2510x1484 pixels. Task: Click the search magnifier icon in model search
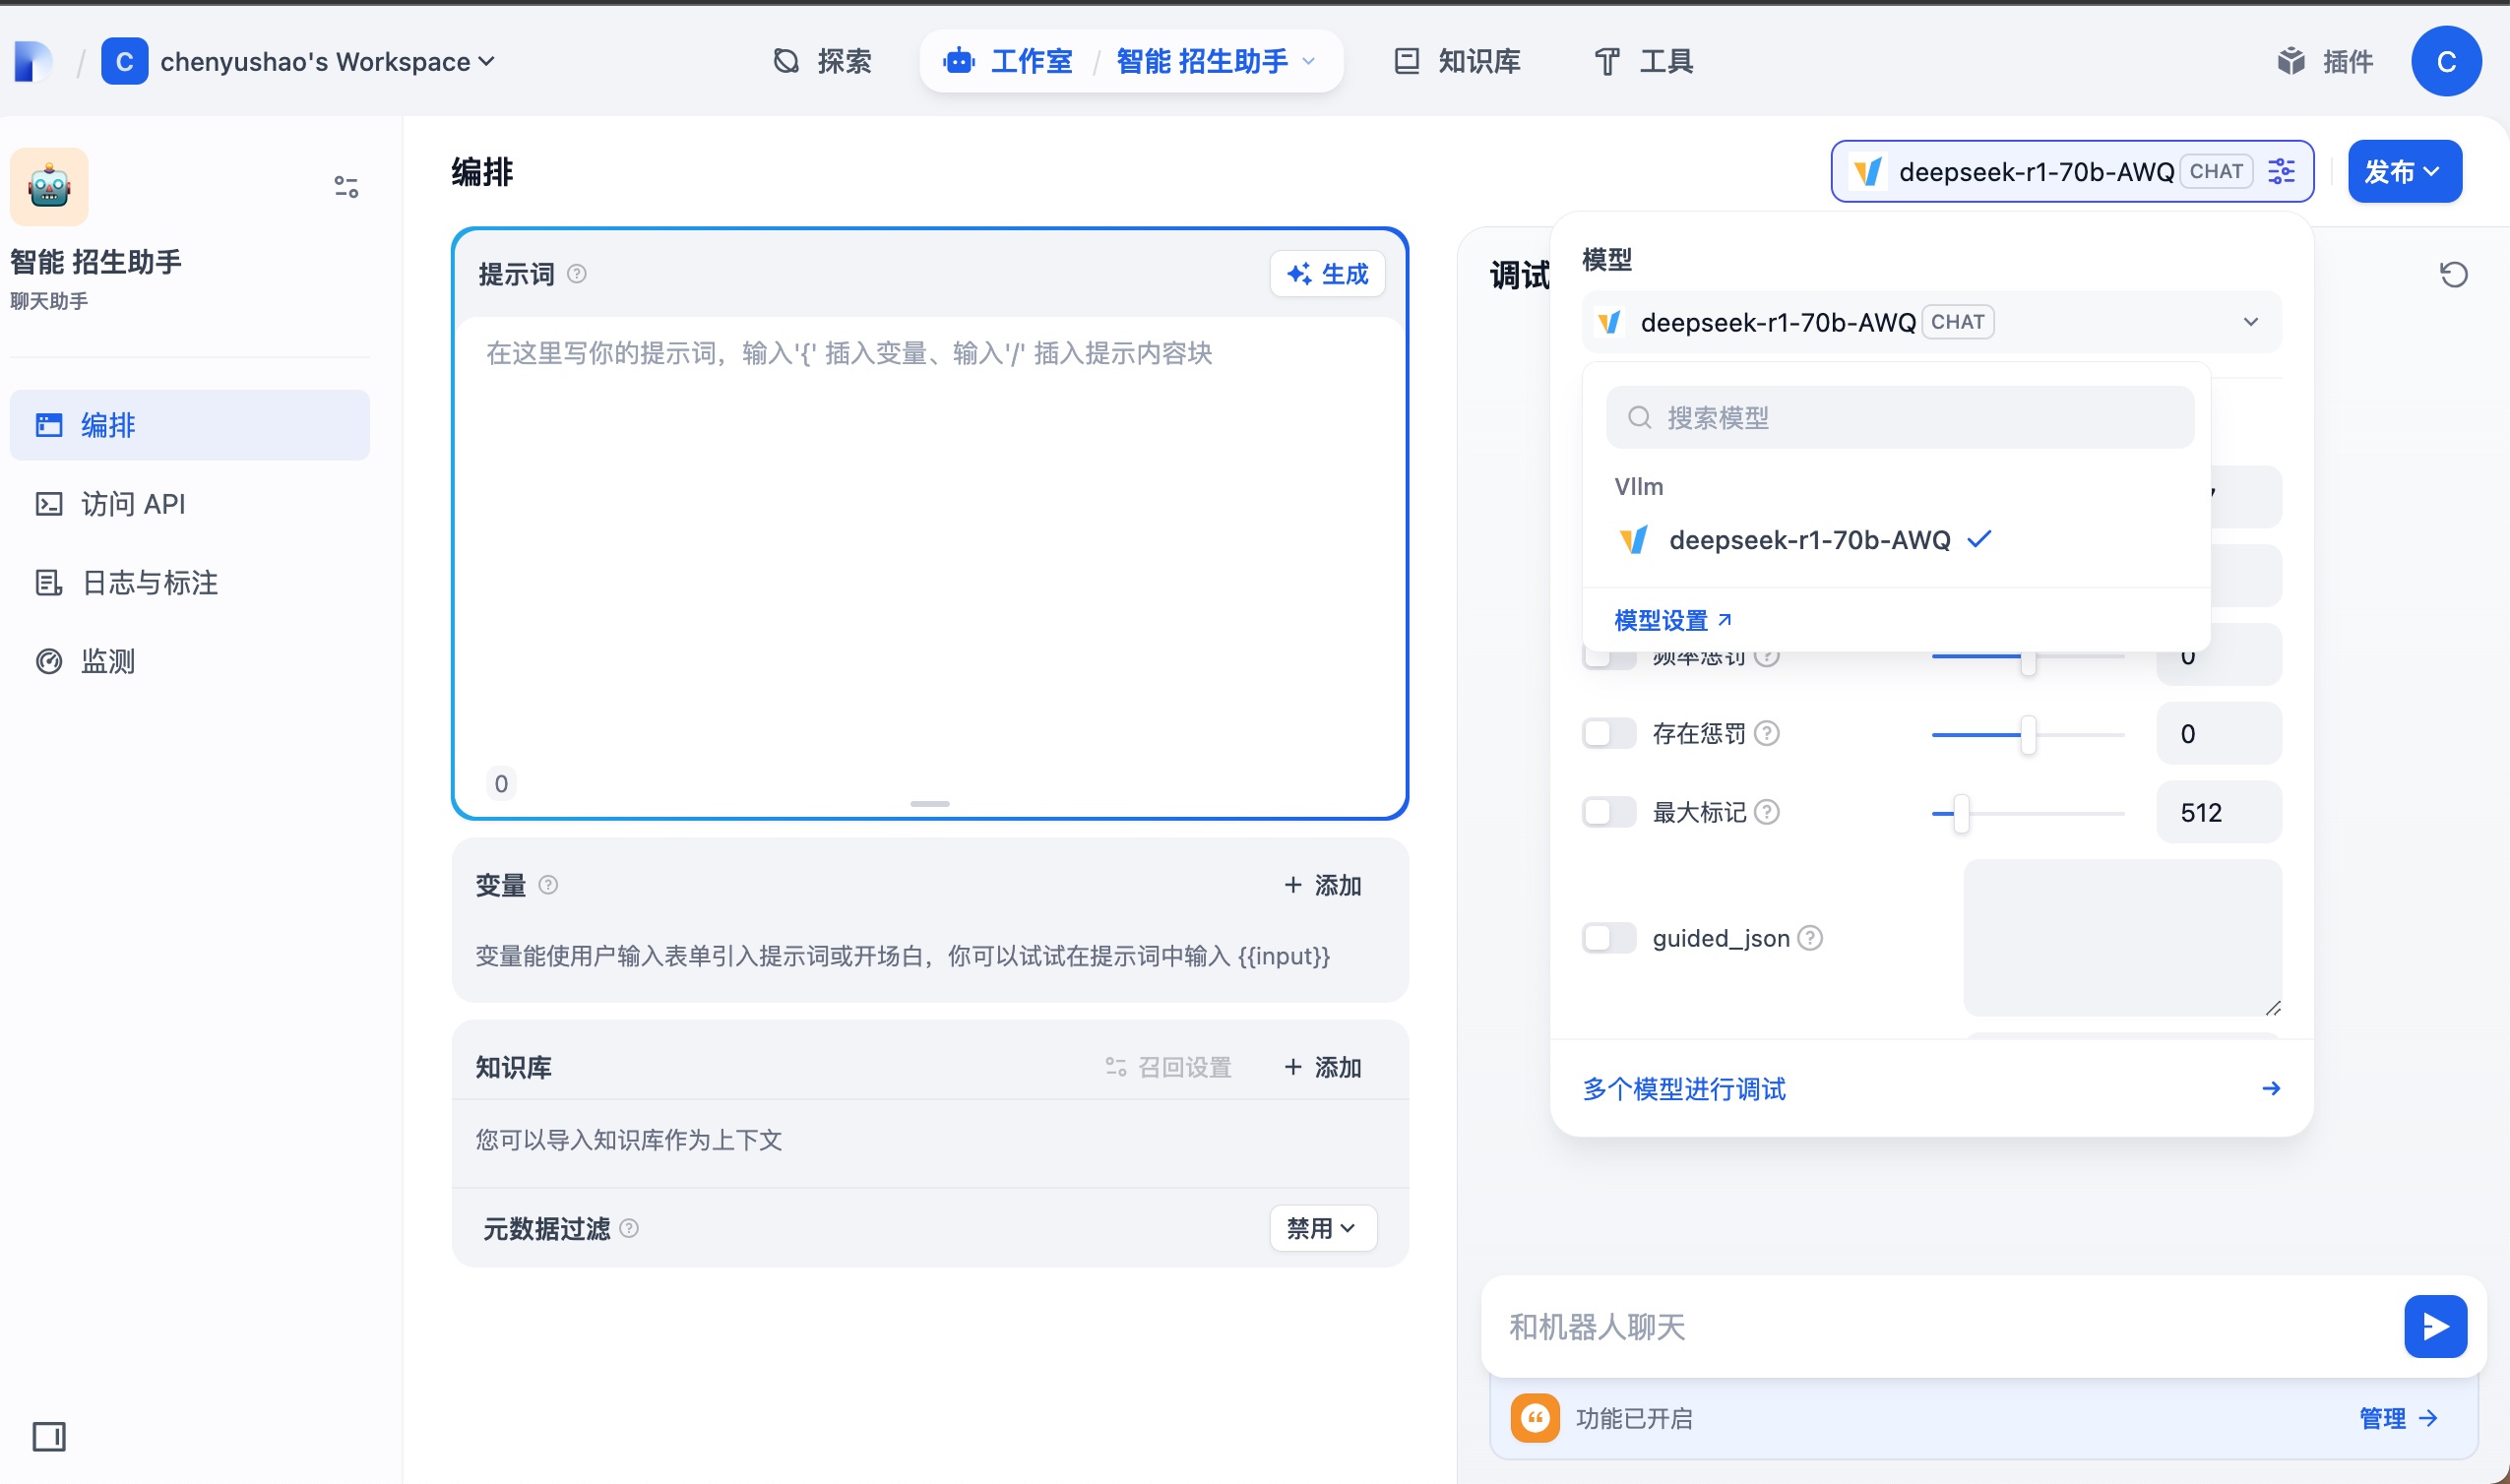[x=1639, y=418]
